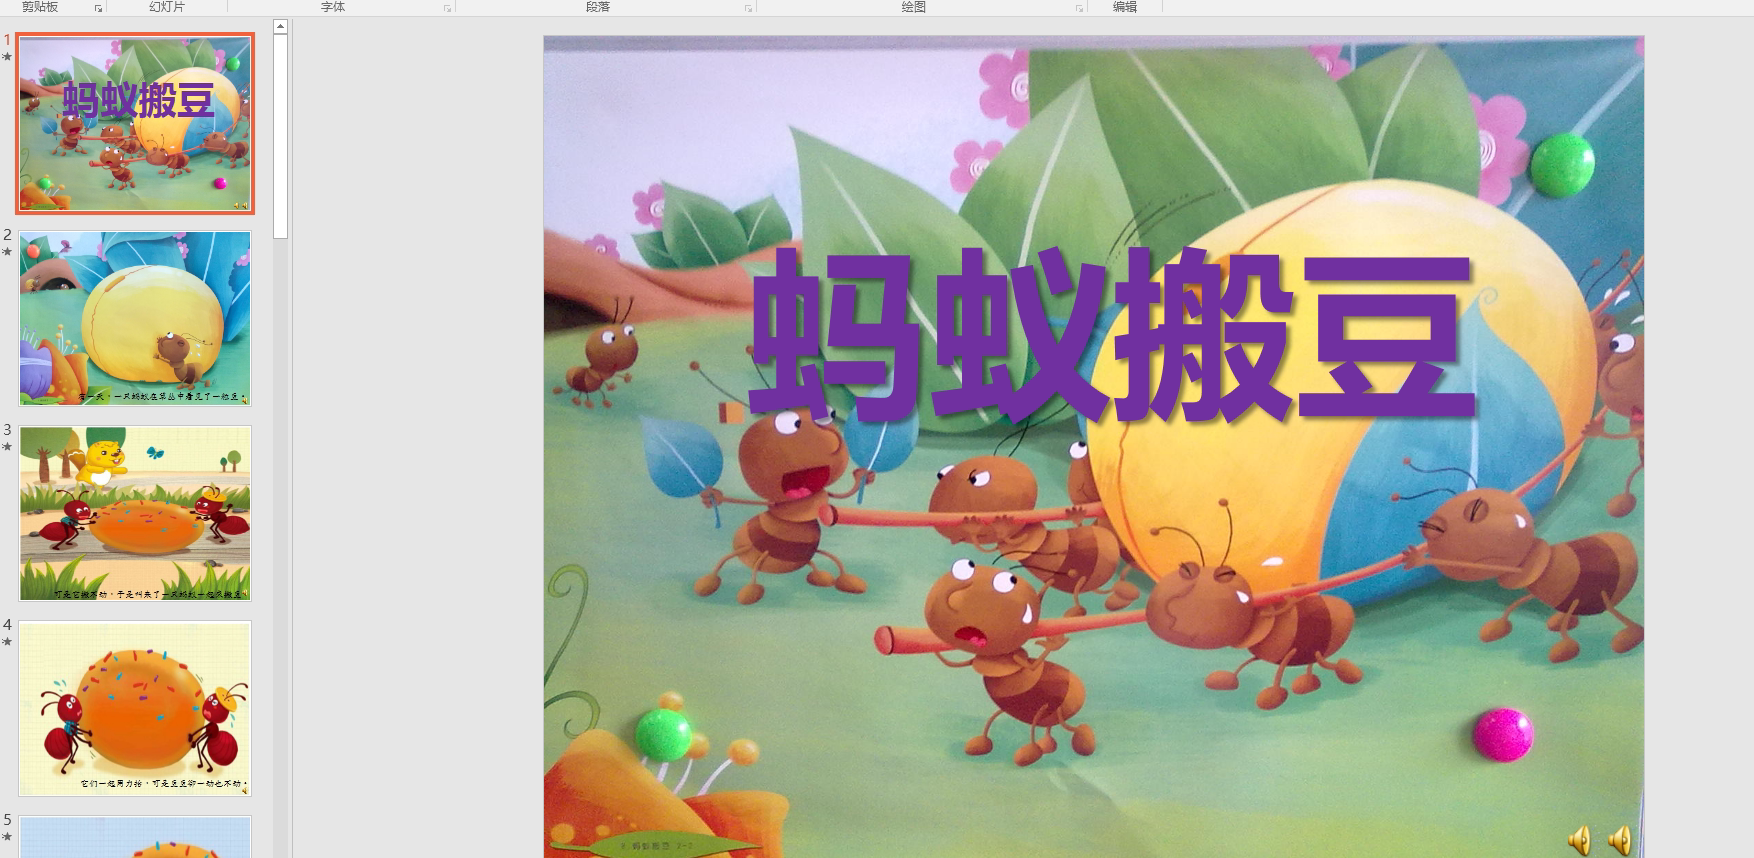
Task: Click the left audio speaker icon on slide
Action: click(x=1580, y=840)
